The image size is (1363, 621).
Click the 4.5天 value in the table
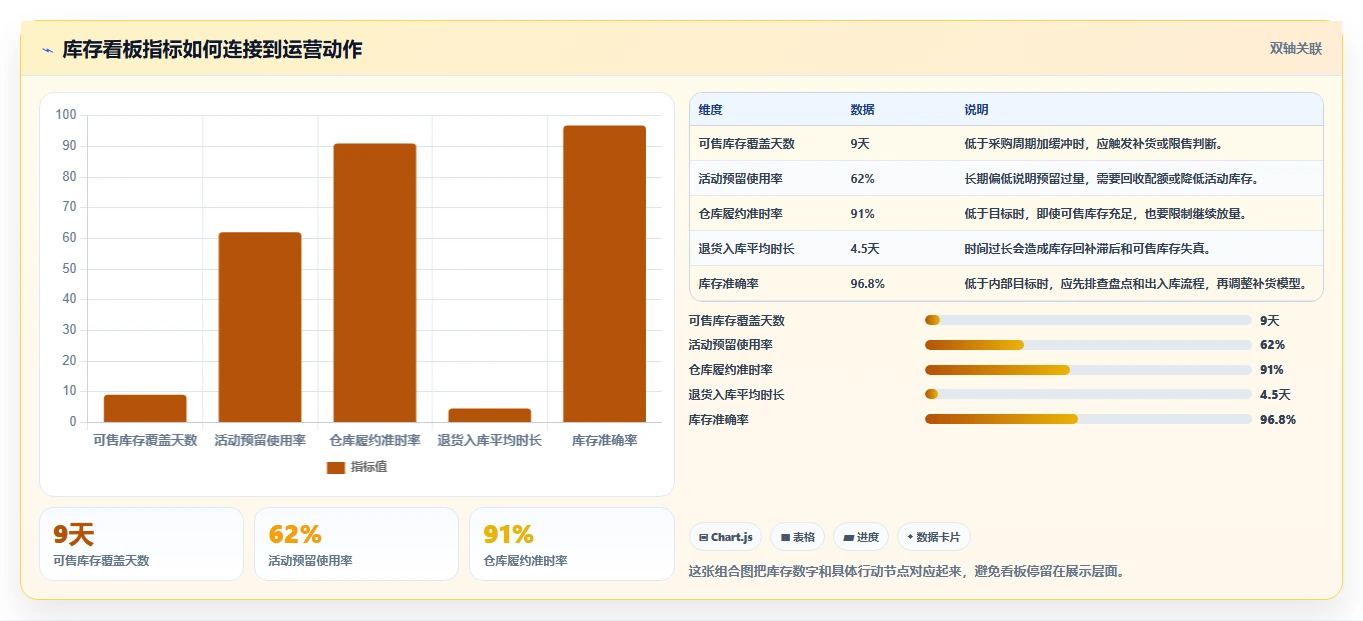click(865, 249)
